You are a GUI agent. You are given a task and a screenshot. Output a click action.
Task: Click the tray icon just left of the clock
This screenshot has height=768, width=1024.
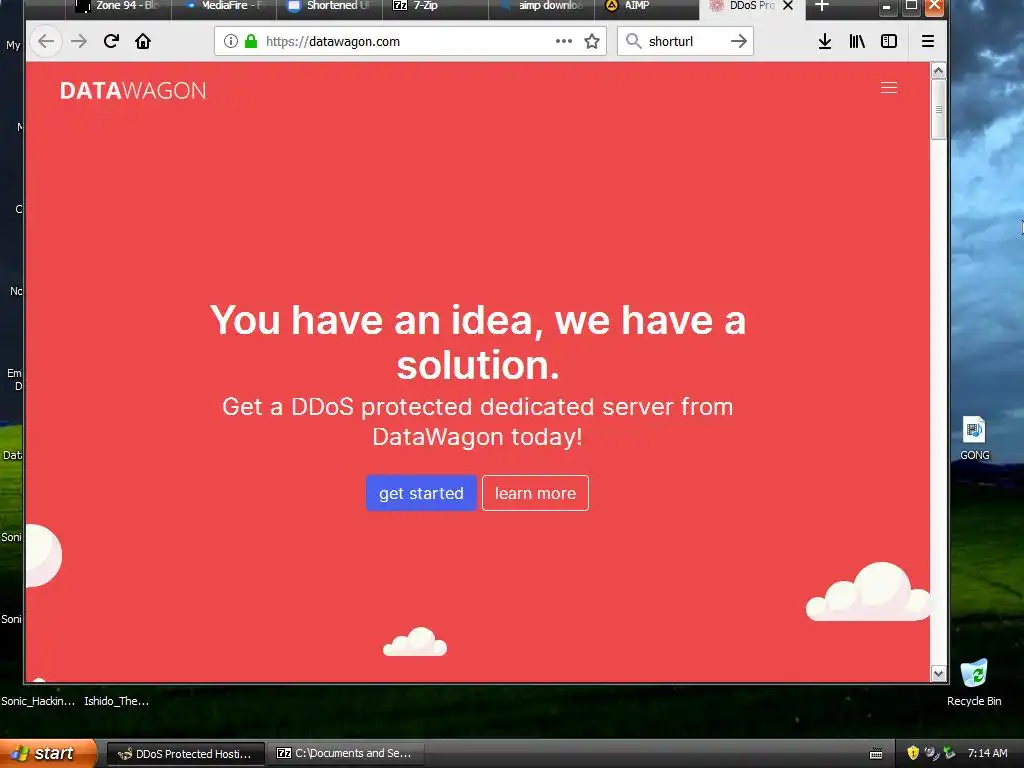pos(950,753)
